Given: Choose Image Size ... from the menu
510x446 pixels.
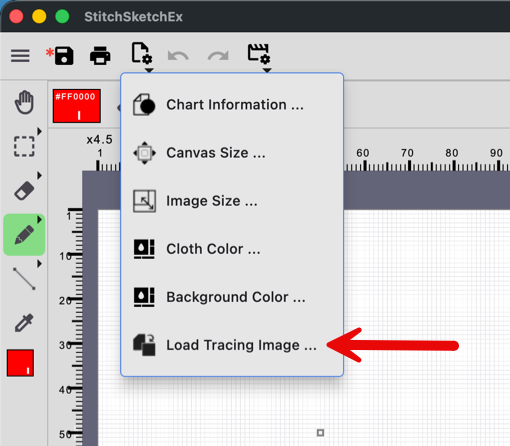Looking at the screenshot, I should pos(232,201).
